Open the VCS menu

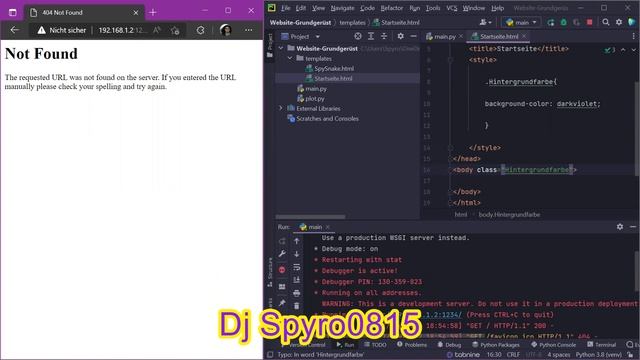coord(451,8)
